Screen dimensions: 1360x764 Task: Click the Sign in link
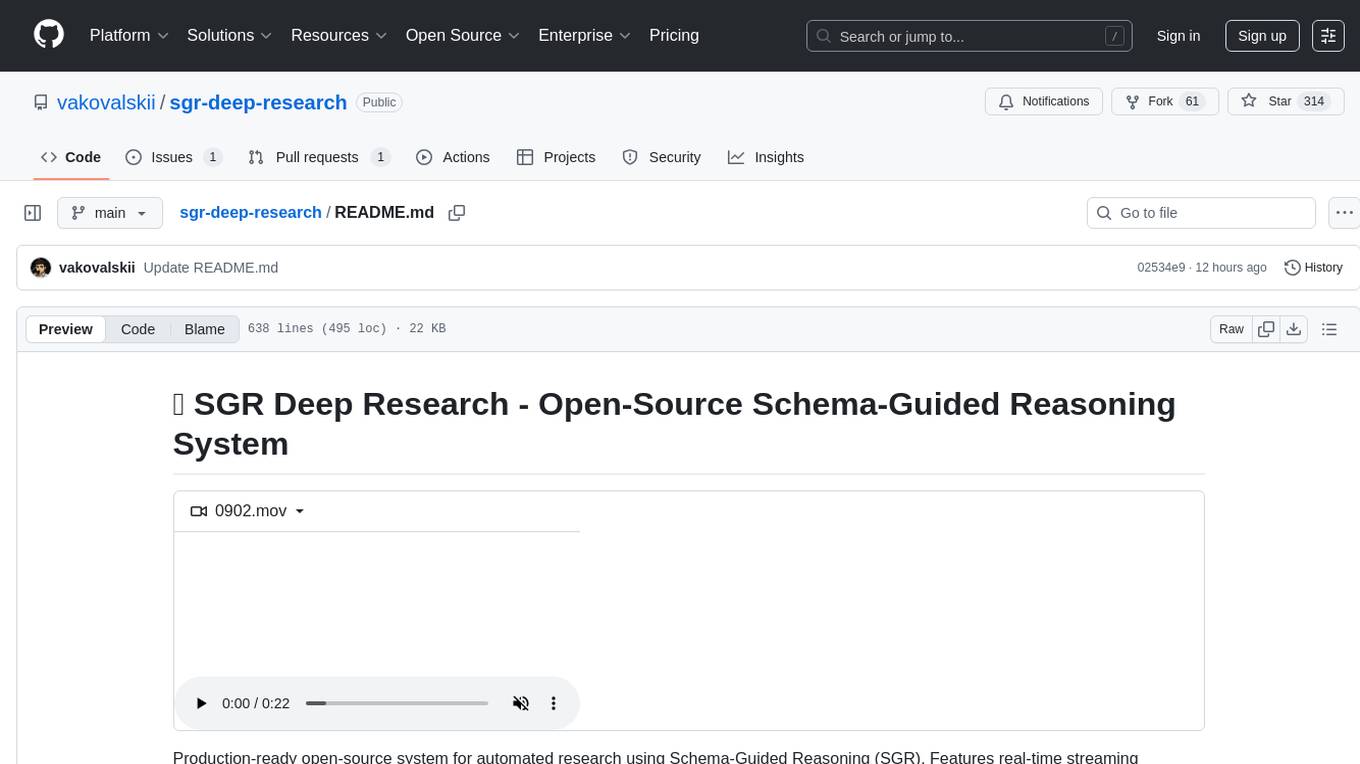(1178, 36)
